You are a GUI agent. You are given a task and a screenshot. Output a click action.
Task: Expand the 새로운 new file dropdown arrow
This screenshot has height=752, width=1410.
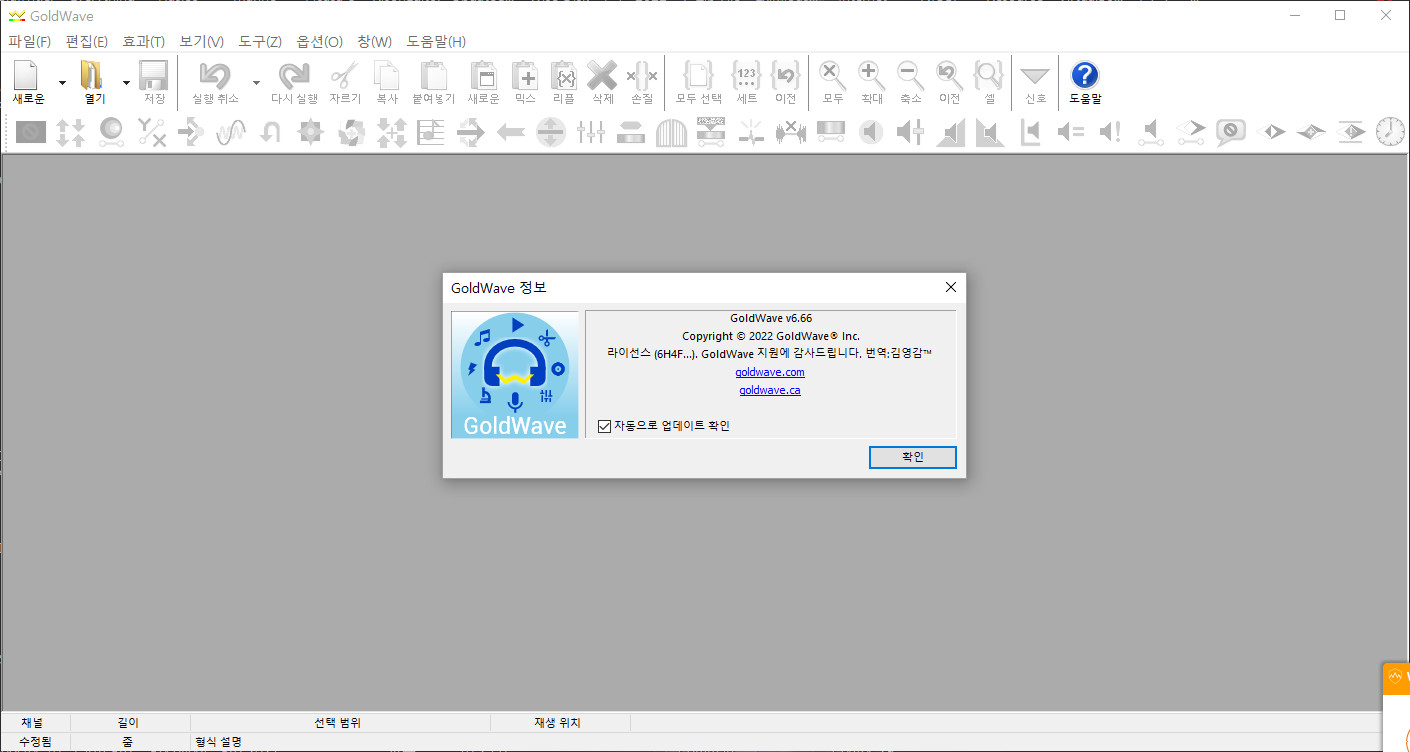click(x=62, y=83)
